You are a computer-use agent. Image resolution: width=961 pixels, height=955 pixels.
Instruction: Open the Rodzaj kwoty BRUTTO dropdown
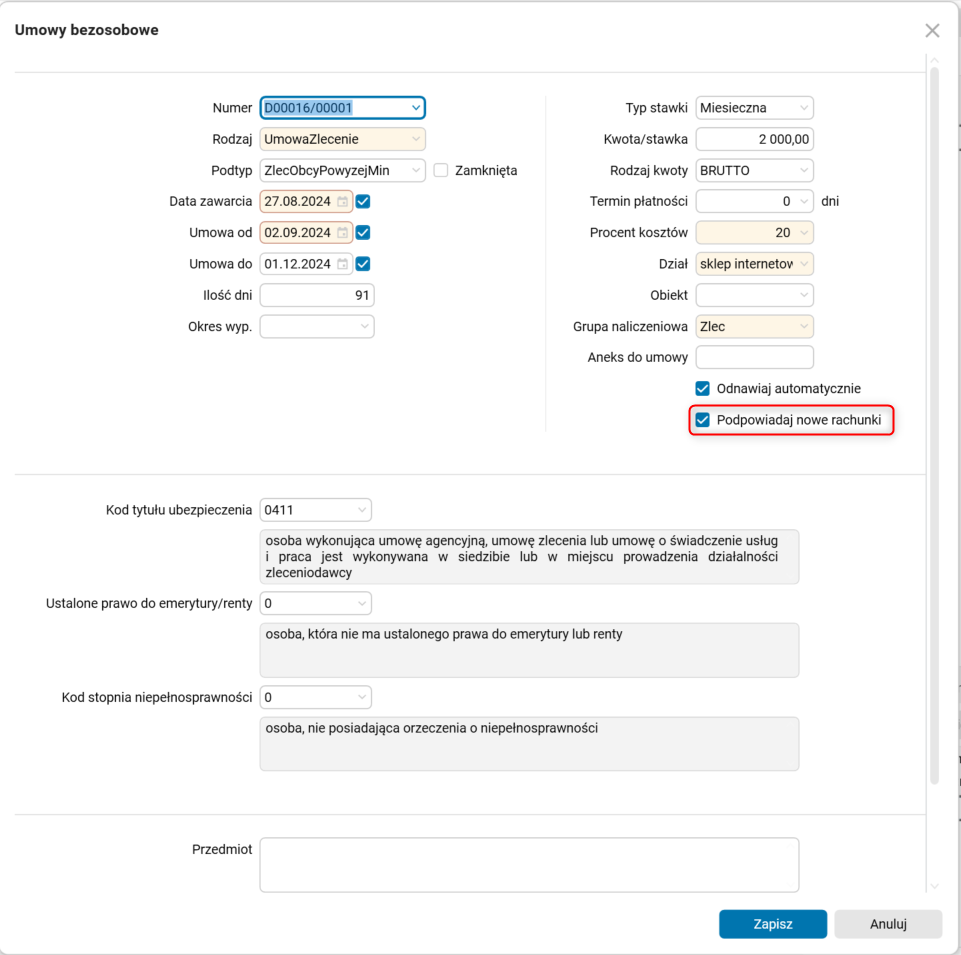coord(803,171)
